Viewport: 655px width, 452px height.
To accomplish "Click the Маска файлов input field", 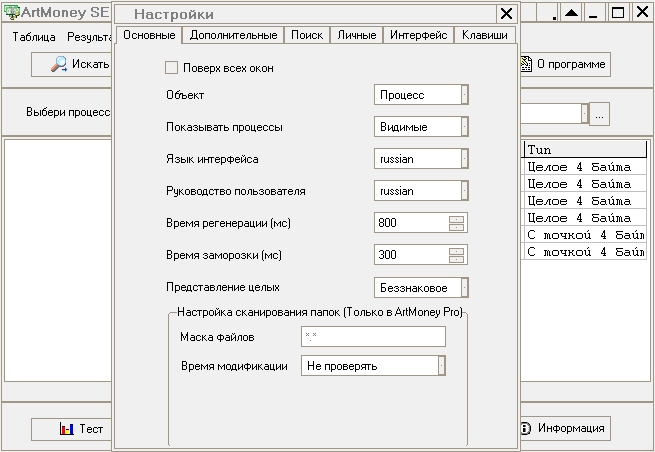I will coord(373,337).
